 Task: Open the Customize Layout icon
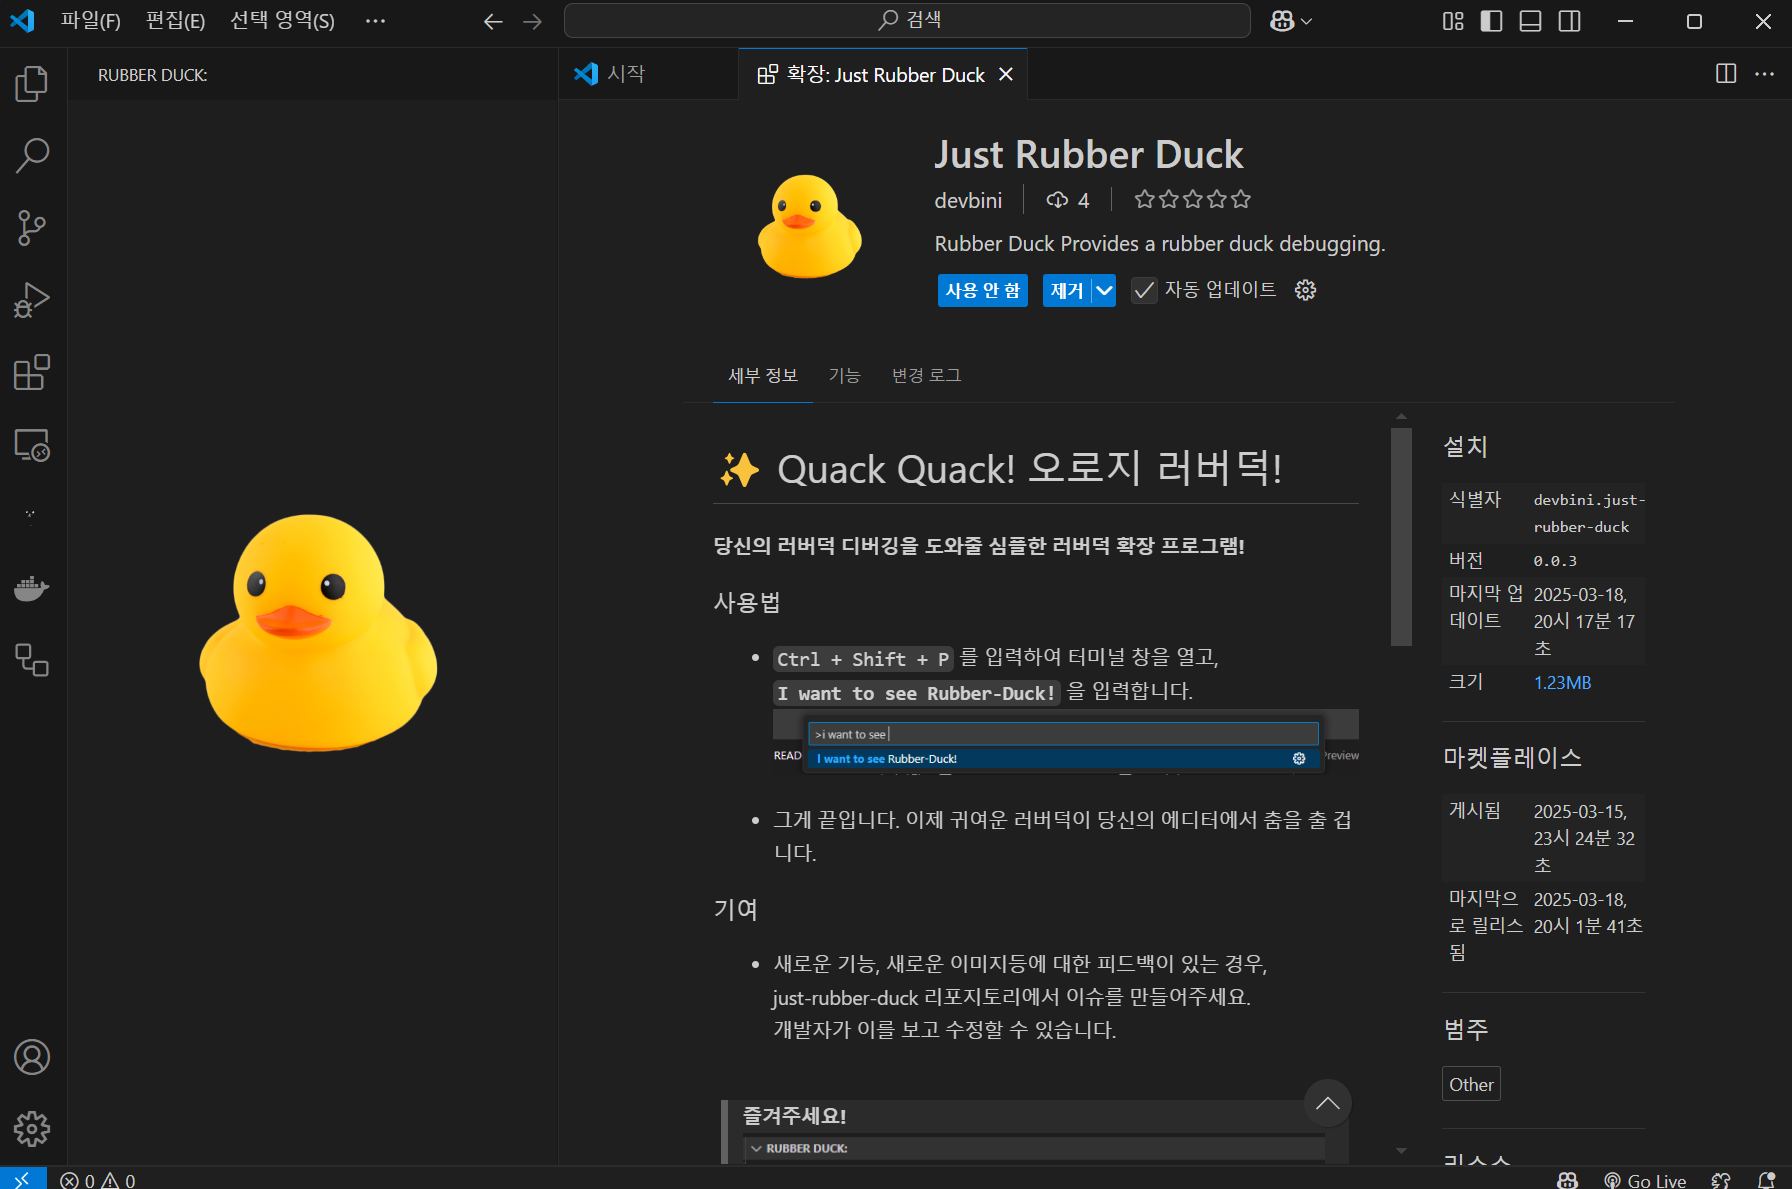[x=1453, y=21]
